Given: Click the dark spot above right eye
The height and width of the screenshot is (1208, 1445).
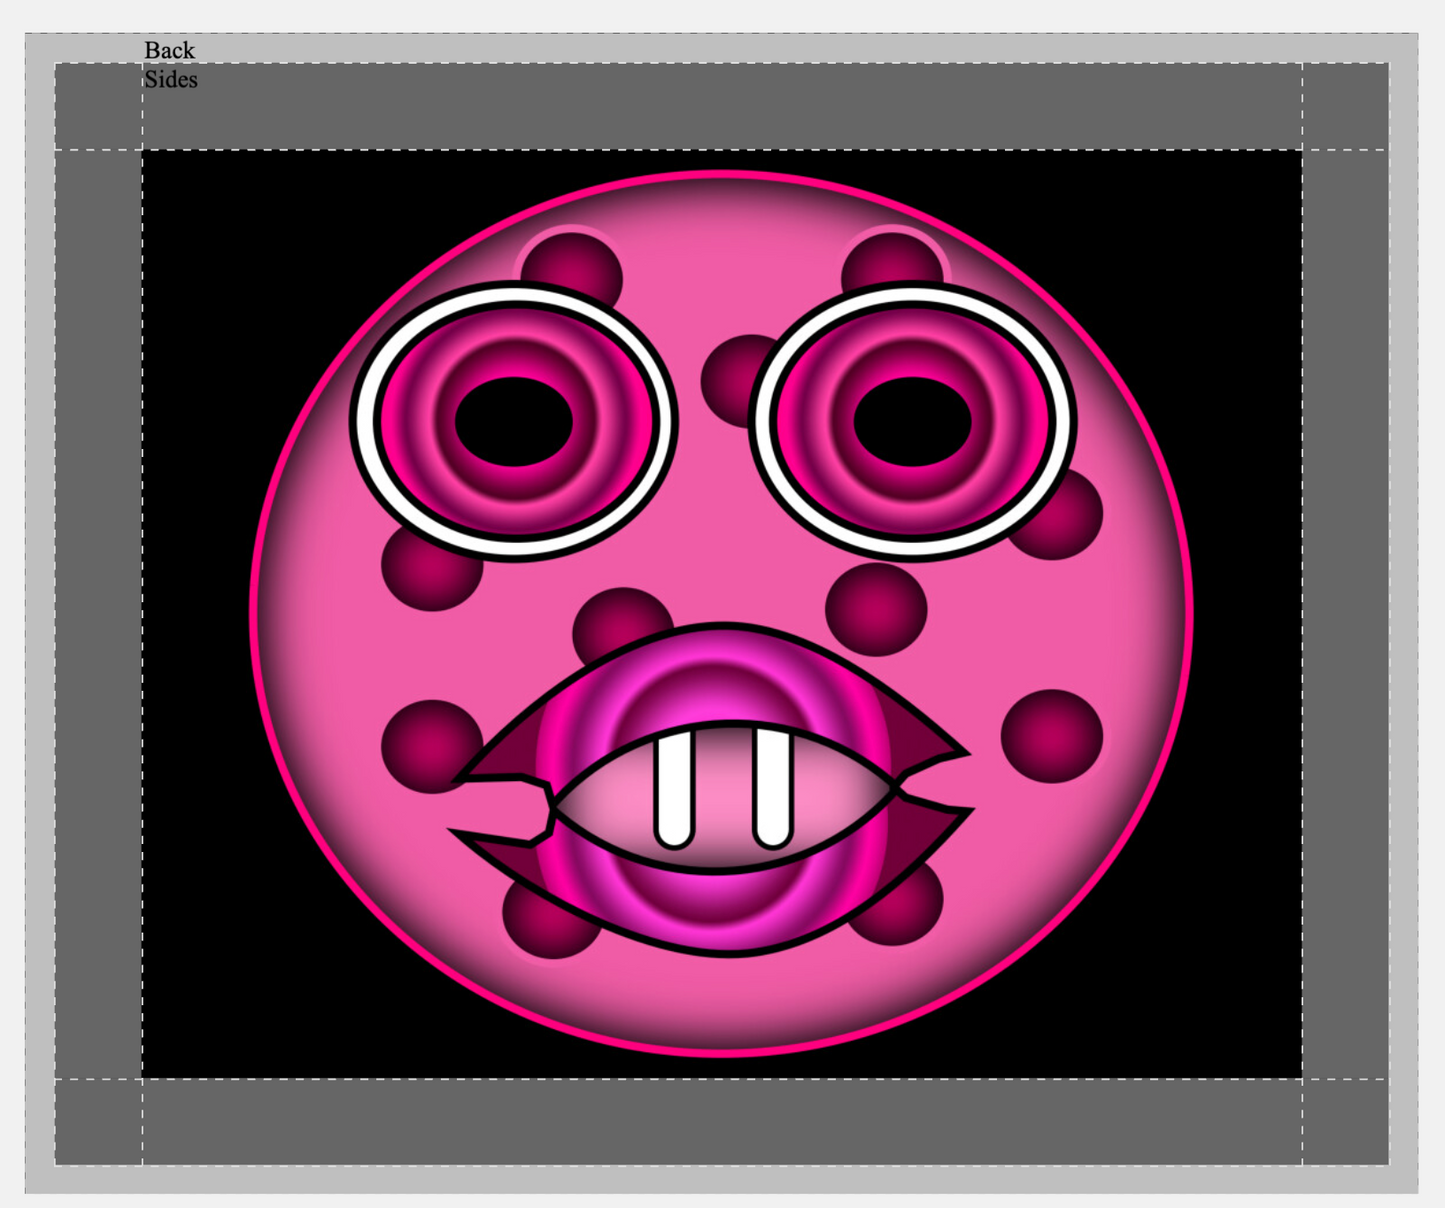Looking at the screenshot, I should 890,258.
